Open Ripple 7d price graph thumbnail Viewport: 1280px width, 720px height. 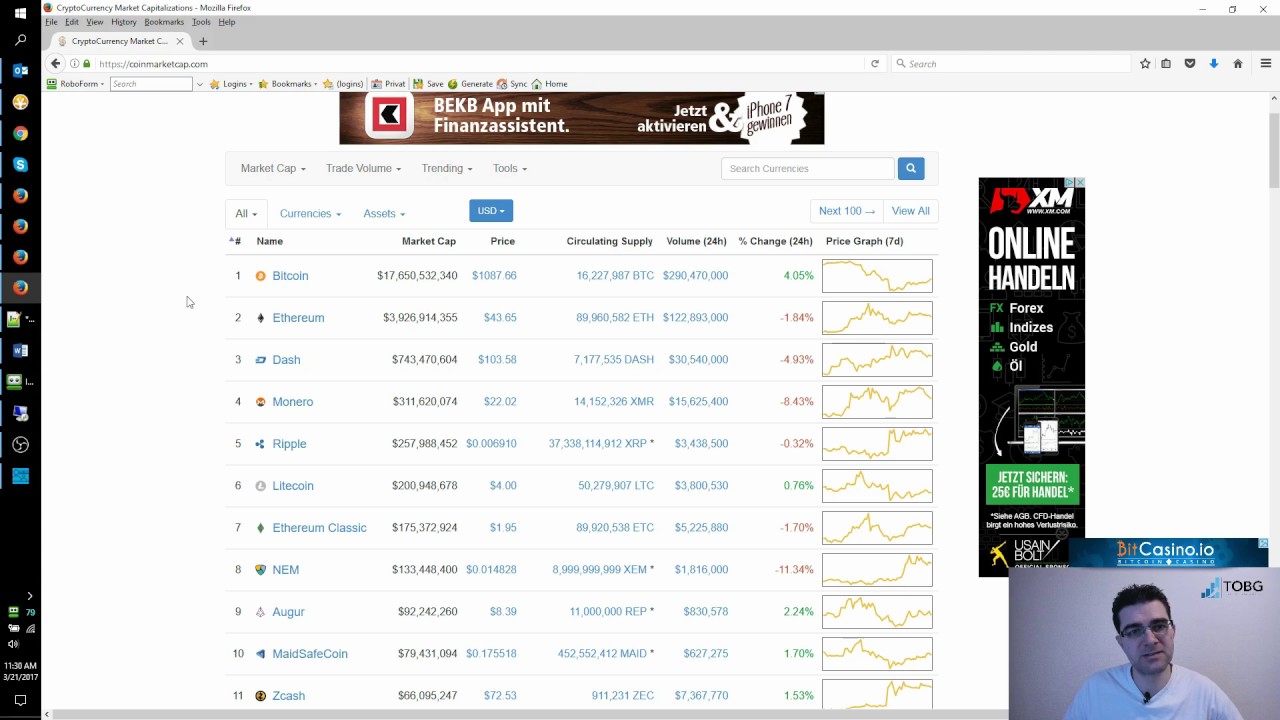click(877, 444)
